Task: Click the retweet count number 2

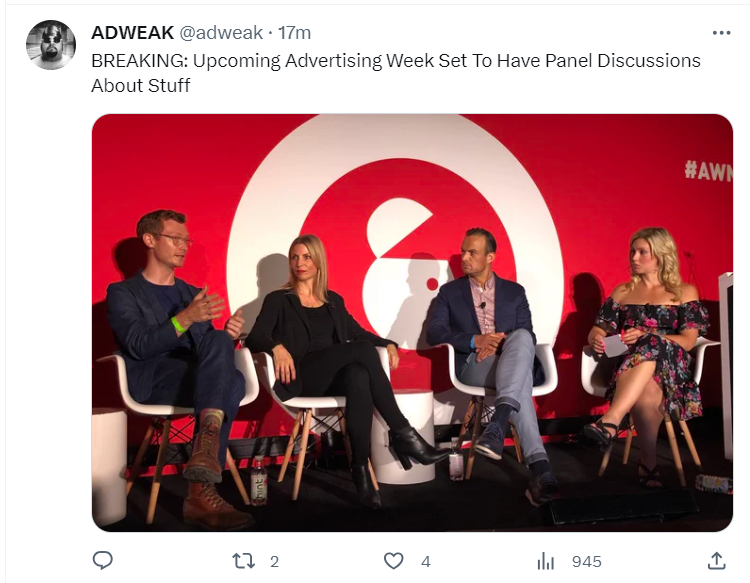Action: [x=274, y=561]
